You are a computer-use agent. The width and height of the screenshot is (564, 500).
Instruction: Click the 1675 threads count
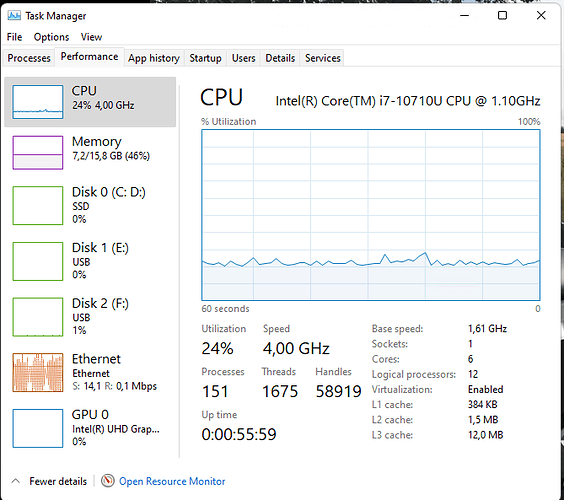click(280, 391)
